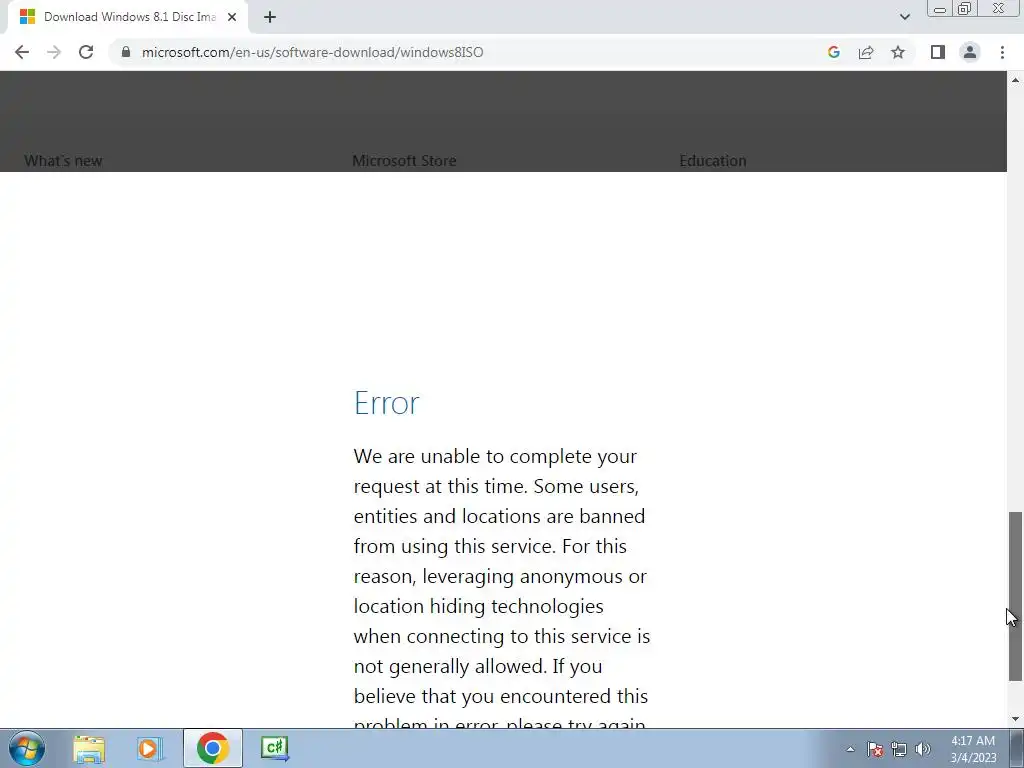Open the clock showing 4:17 AM
1024x768 pixels.
point(973,749)
